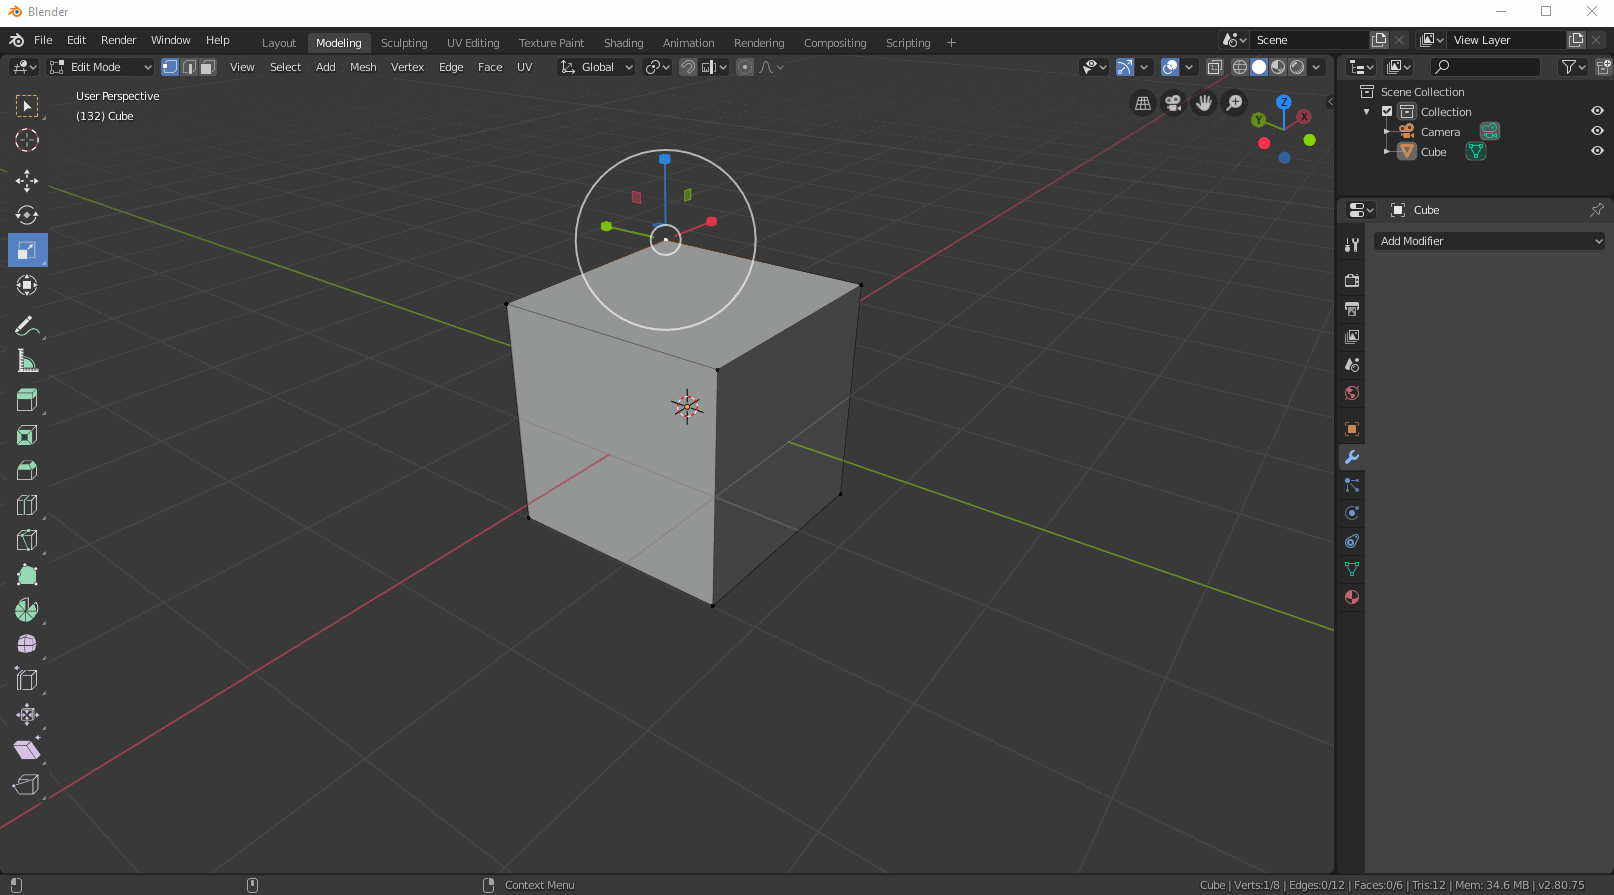
Task: Open the Edit Mode dropdown
Action: tap(101, 67)
